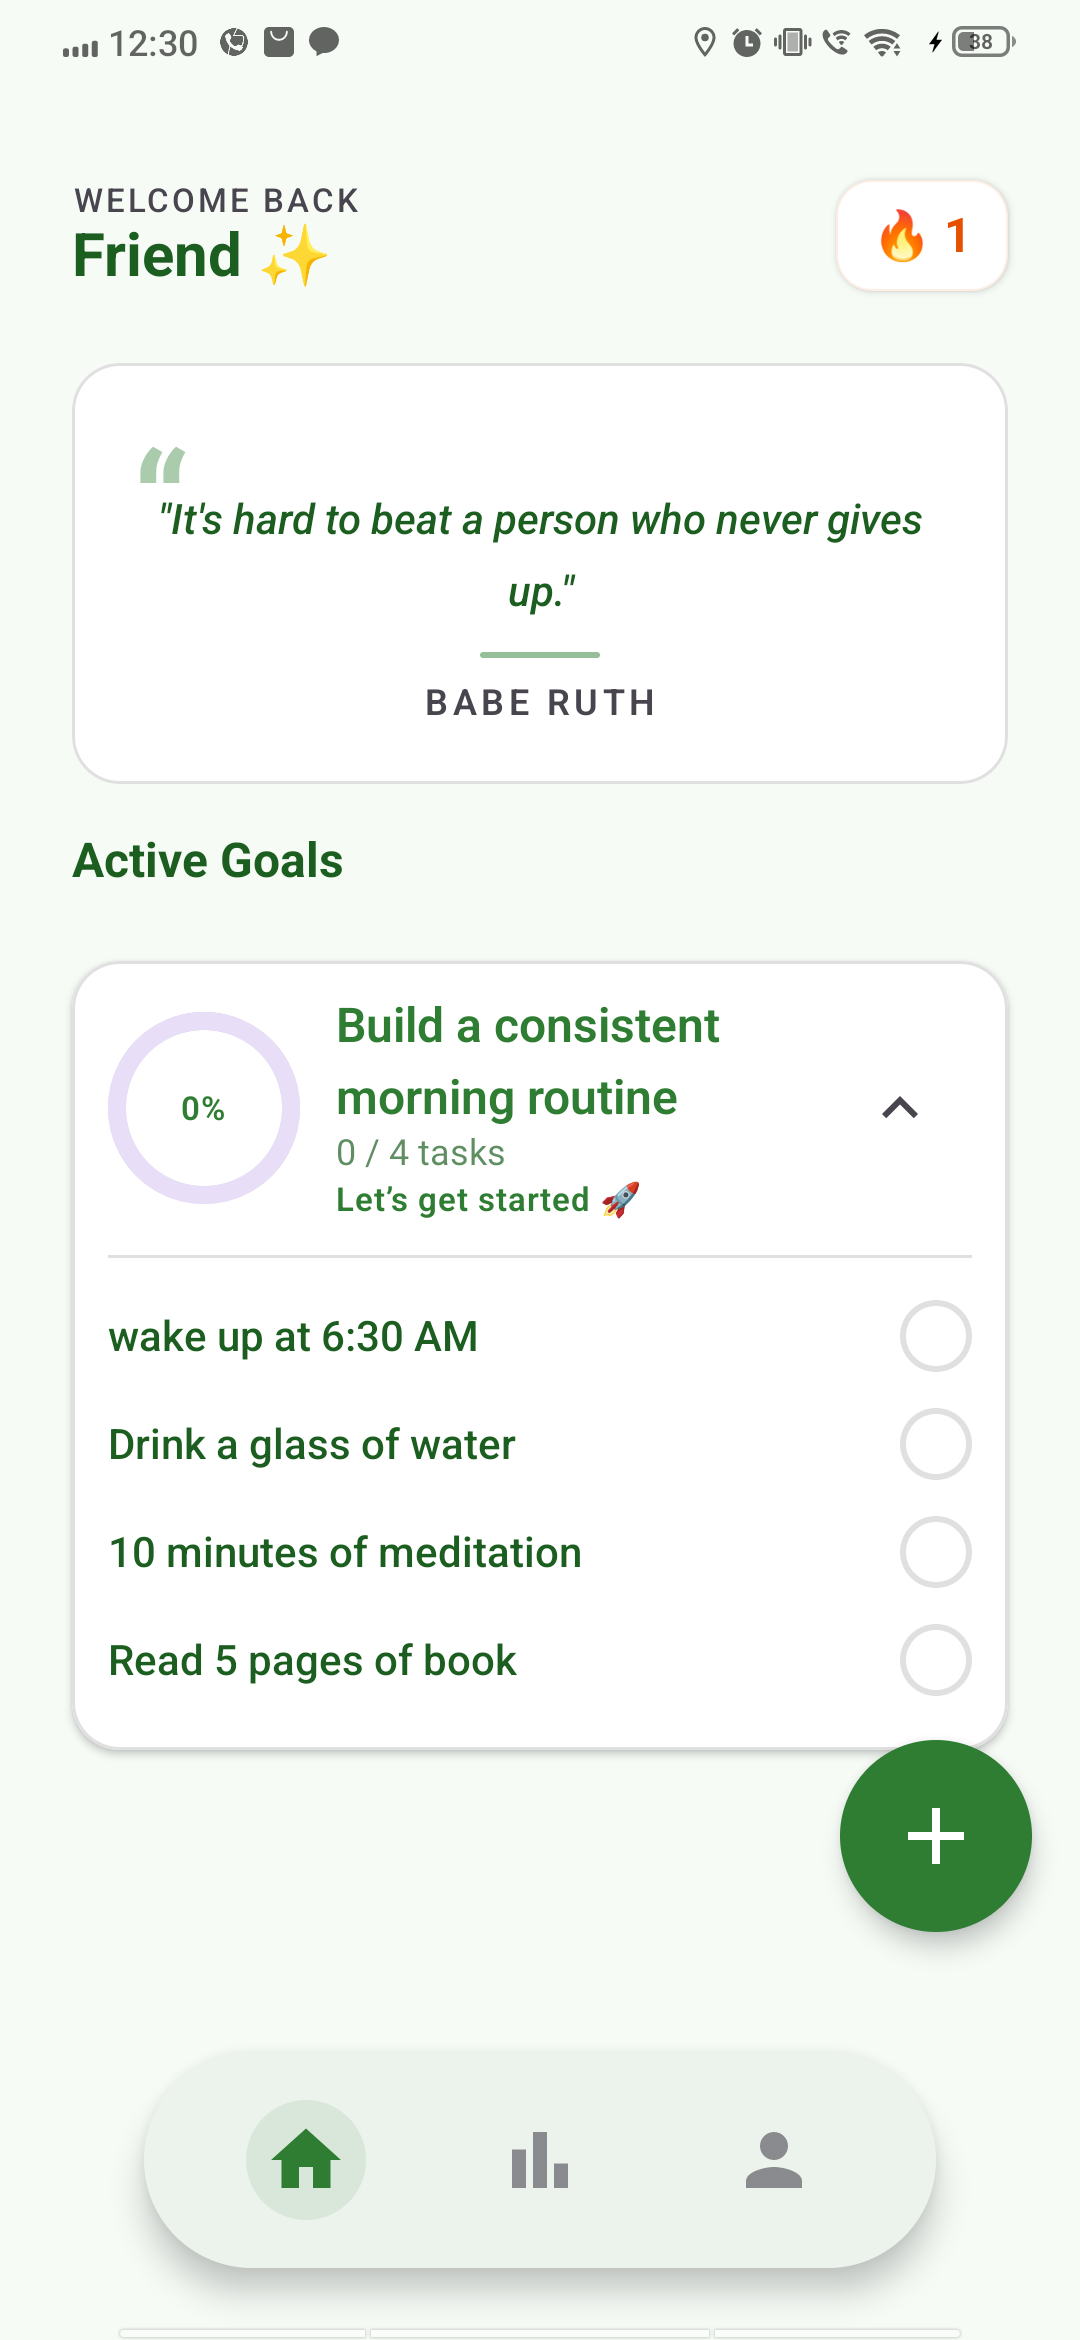Image resolution: width=1080 pixels, height=2340 pixels.
Task: Switch to the statistics bar chart tab
Action: click(540, 2160)
